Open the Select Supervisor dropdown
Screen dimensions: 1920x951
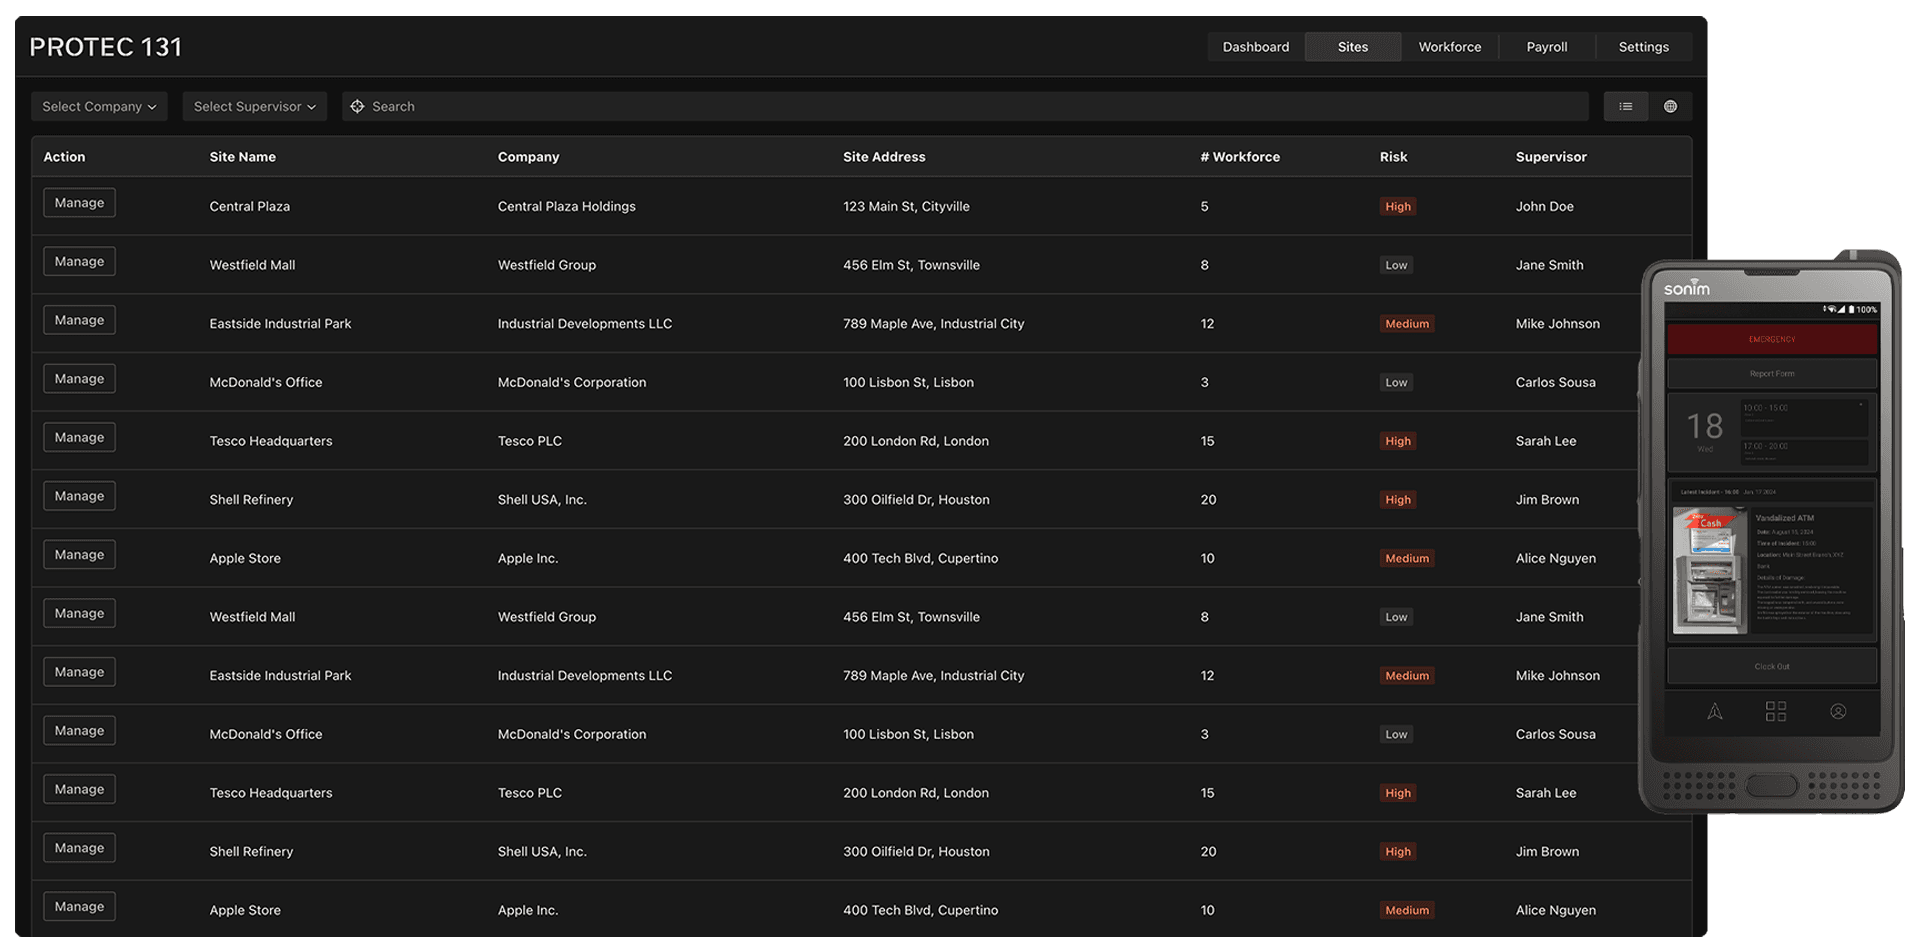click(x=255, y=106)
